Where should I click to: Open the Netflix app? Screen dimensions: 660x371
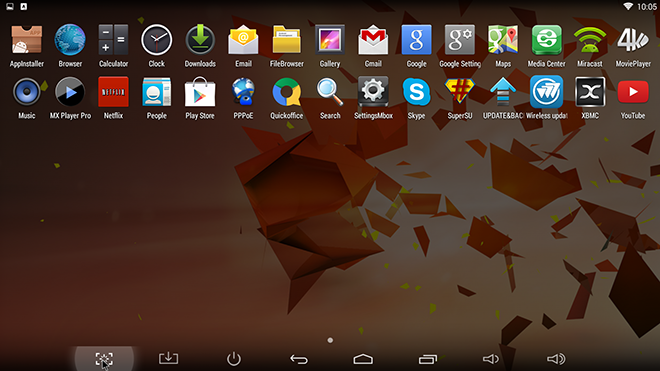pyautogui.click(x=113, y=92)
